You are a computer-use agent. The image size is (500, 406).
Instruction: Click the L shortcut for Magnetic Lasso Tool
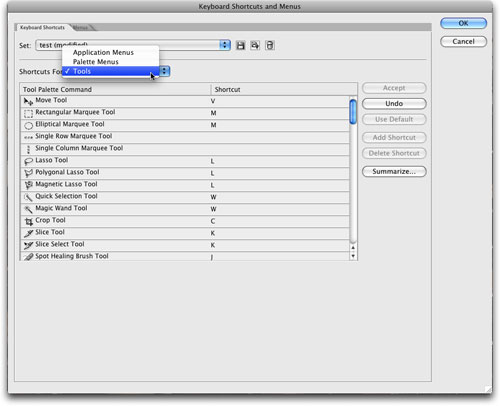[212, 185]
